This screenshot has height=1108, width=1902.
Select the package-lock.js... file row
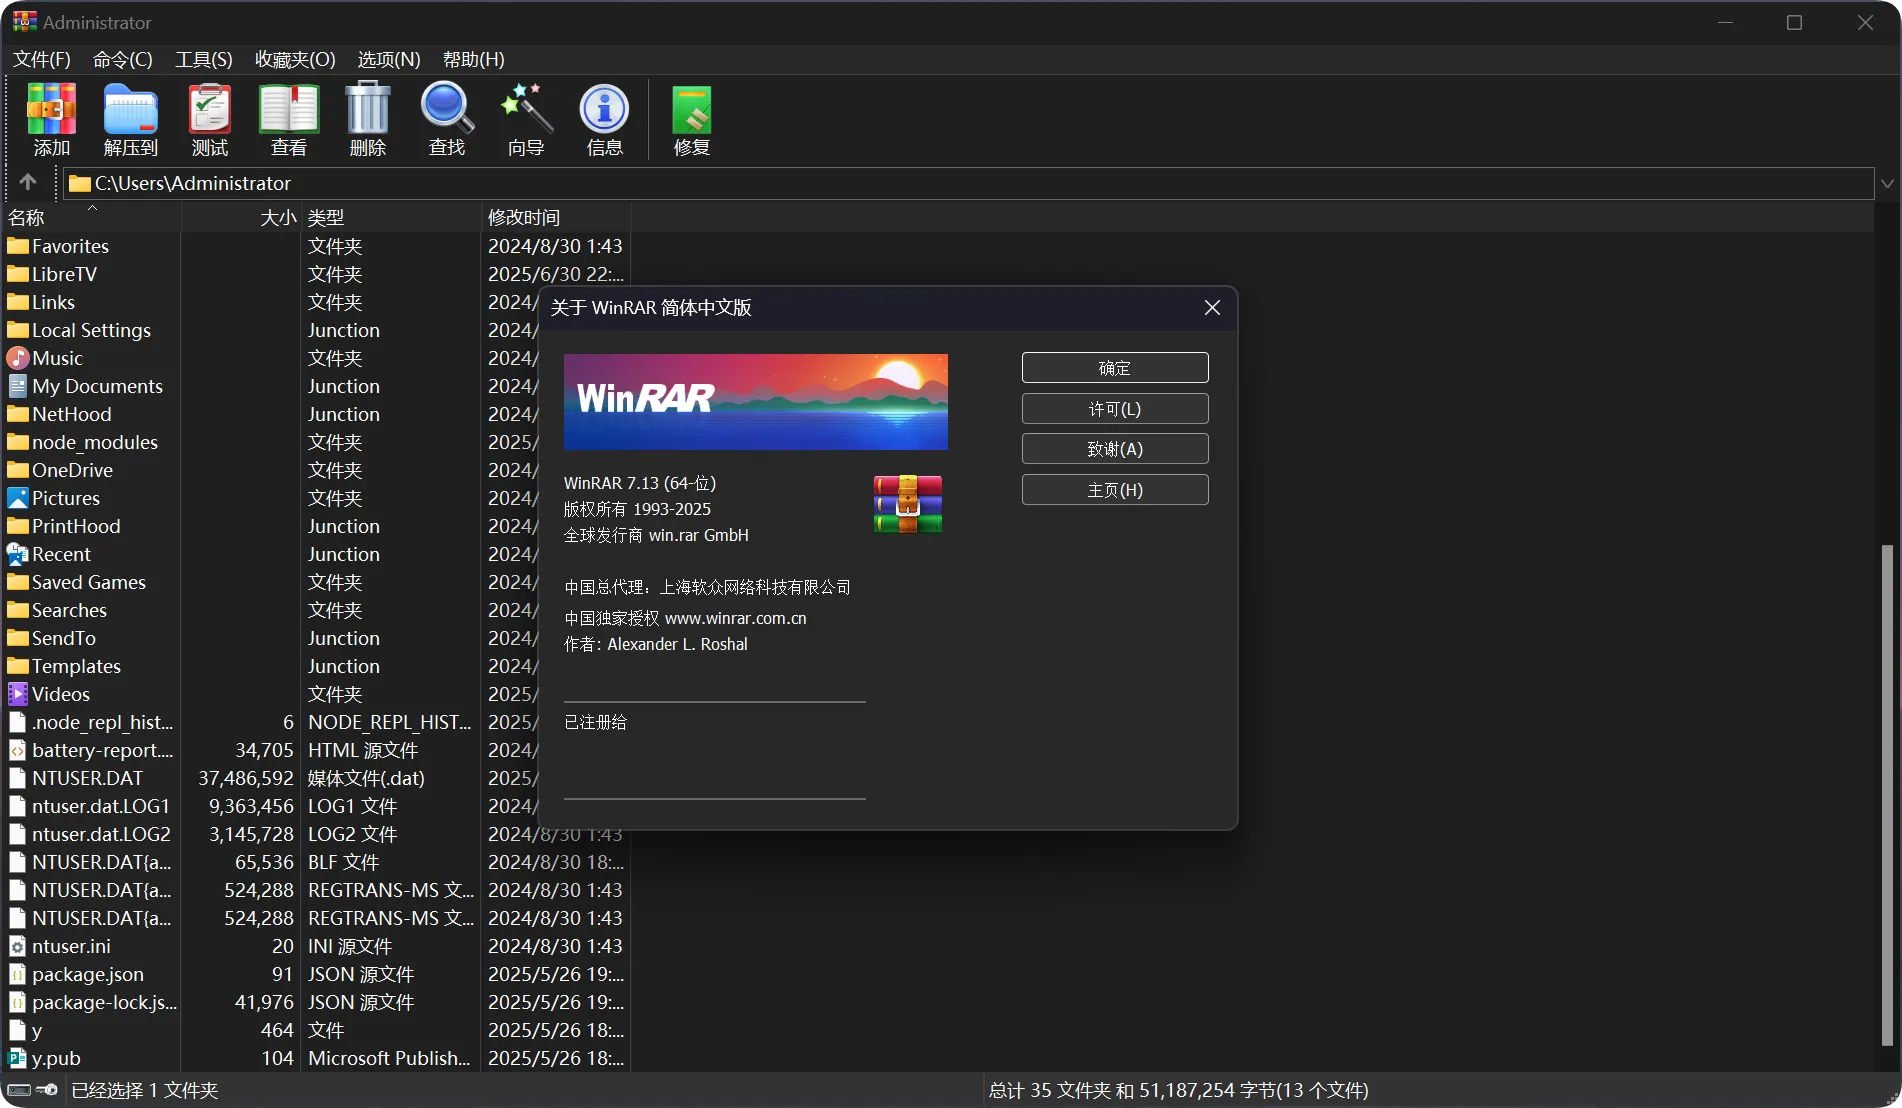tap(316, 1002)
